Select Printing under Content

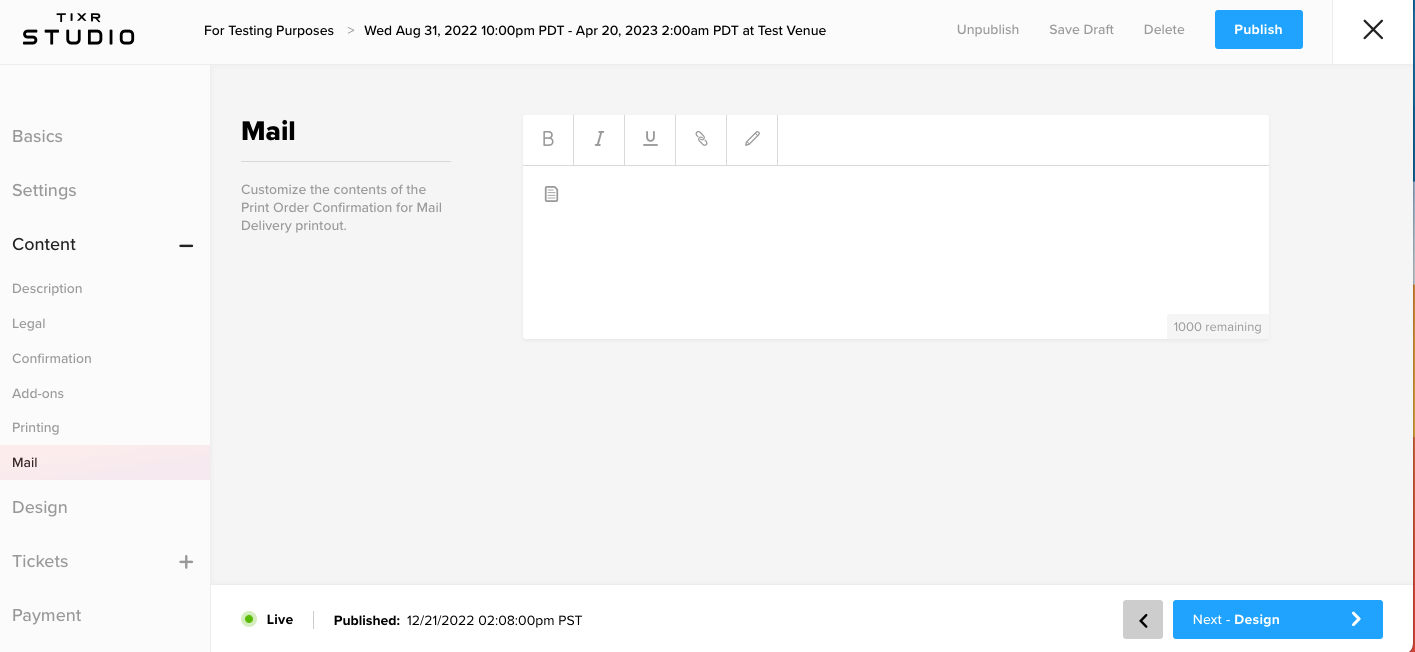tap(36, 427)
